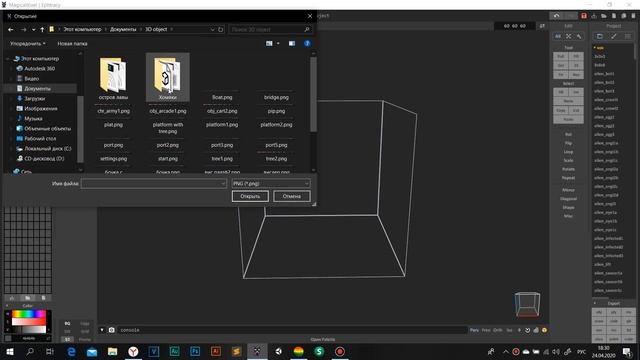Screen dimensions: 640x360
Task: Open the recent locations dropdown arrow
Action: click(x=33, y=29)
